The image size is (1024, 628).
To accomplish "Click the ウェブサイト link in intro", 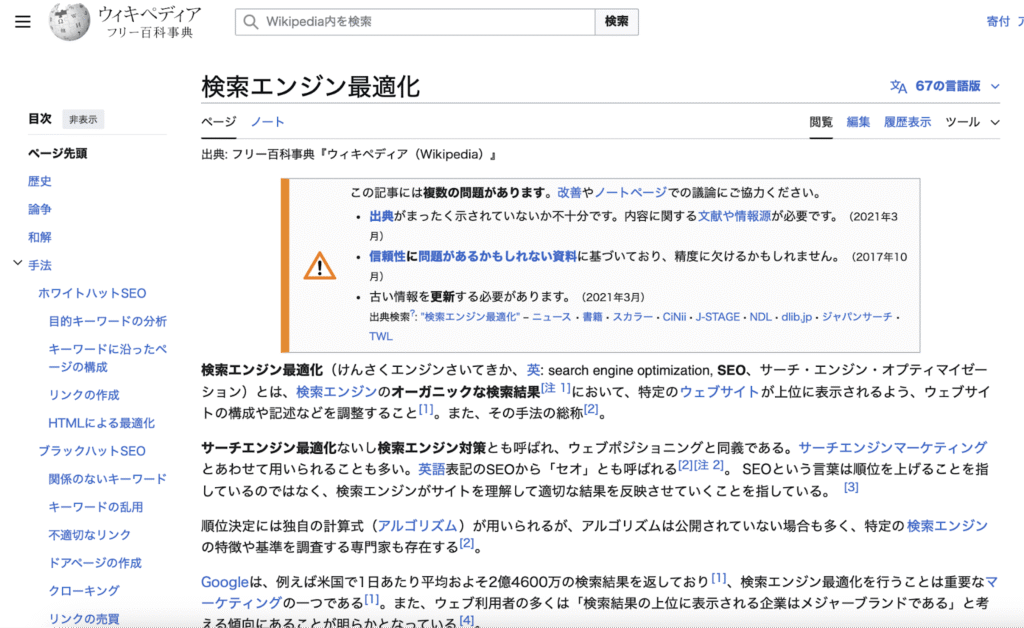I will click(x=719, y=392).
